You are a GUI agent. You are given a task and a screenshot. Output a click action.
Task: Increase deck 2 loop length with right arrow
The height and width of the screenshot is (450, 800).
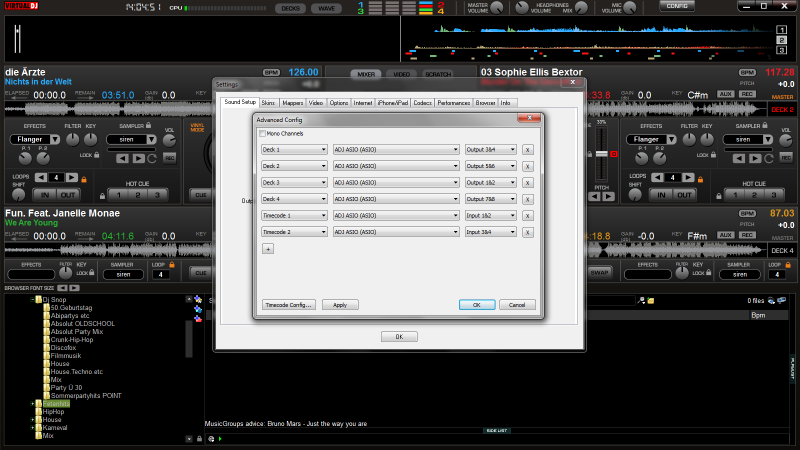click(688, 178)
